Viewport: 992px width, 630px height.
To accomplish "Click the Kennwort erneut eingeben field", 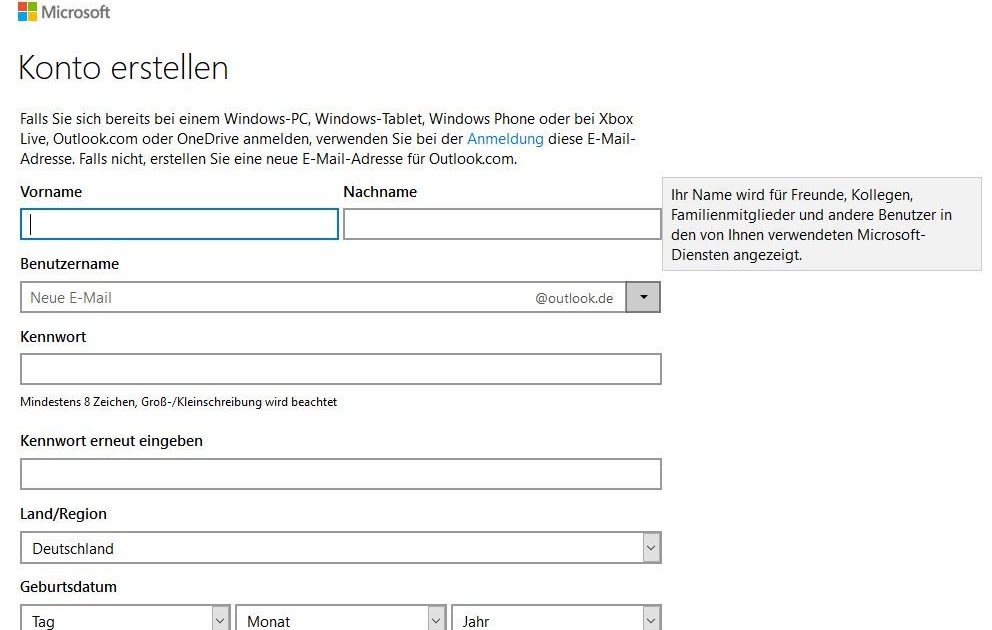I will tap(341, 474).
